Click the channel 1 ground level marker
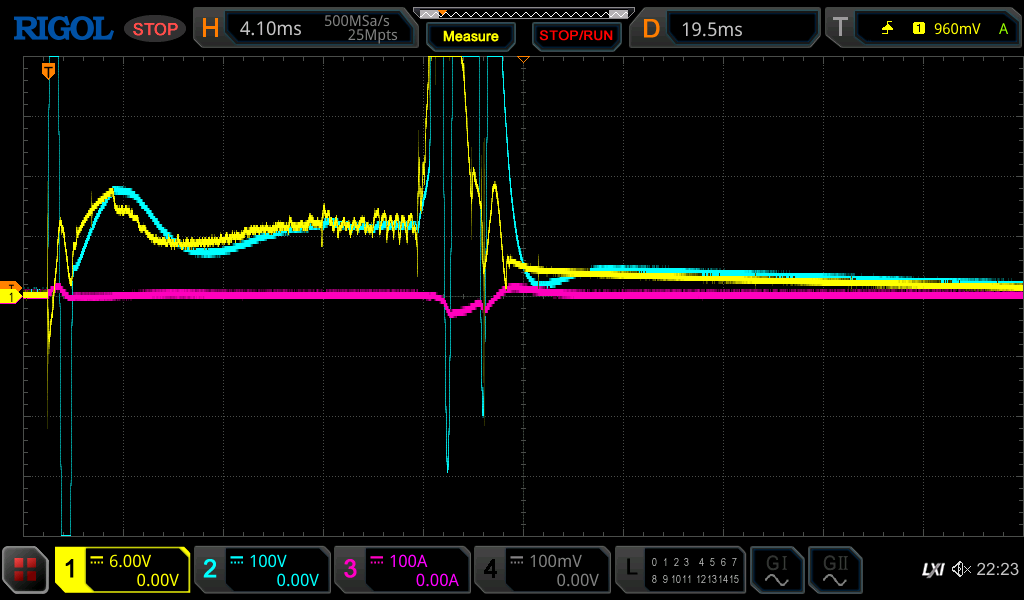The image size is (1024, 600). pos(11,296)
